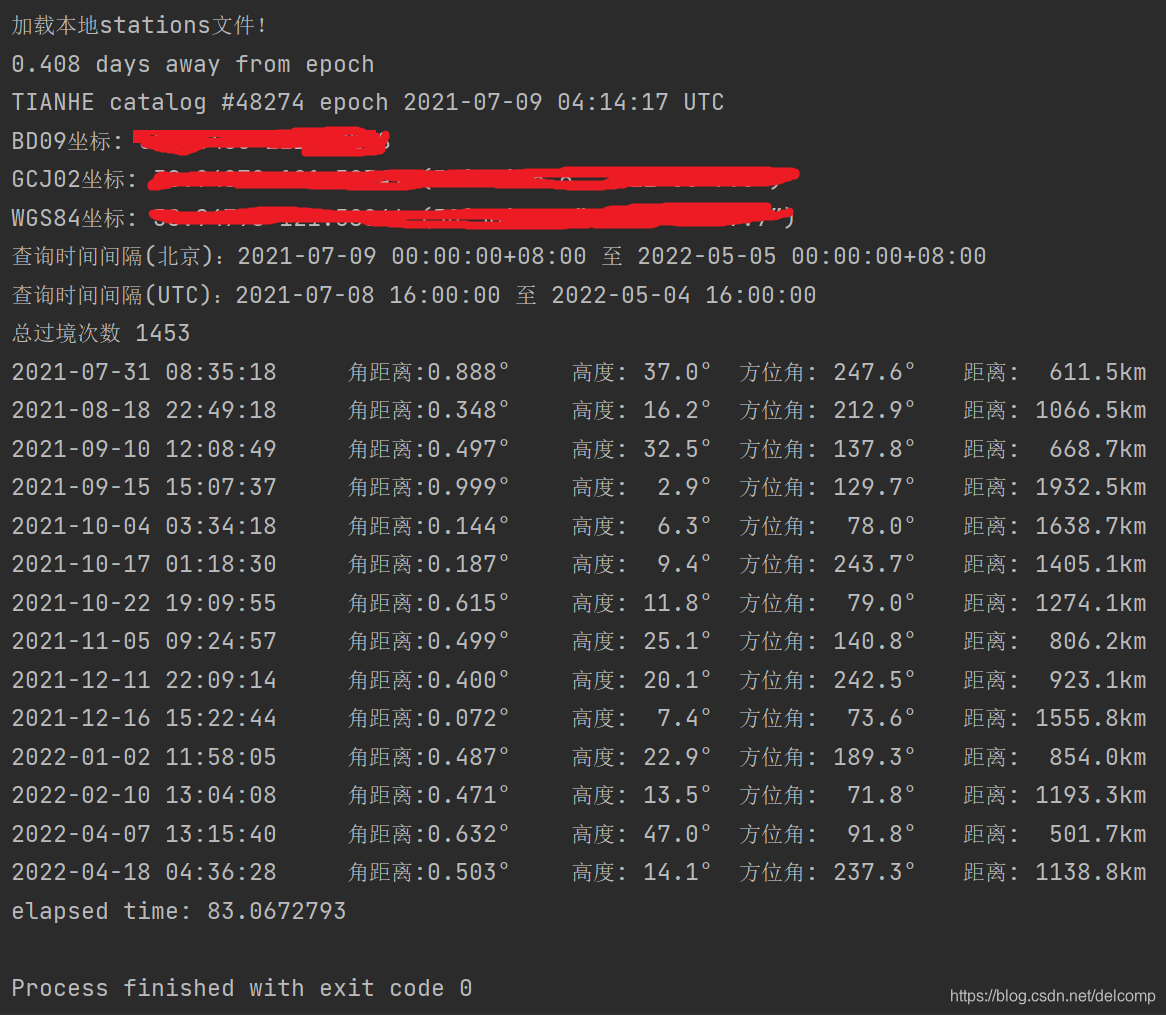
Task: Click the '方位角: 247.6°' value
Action: (827, 372)
